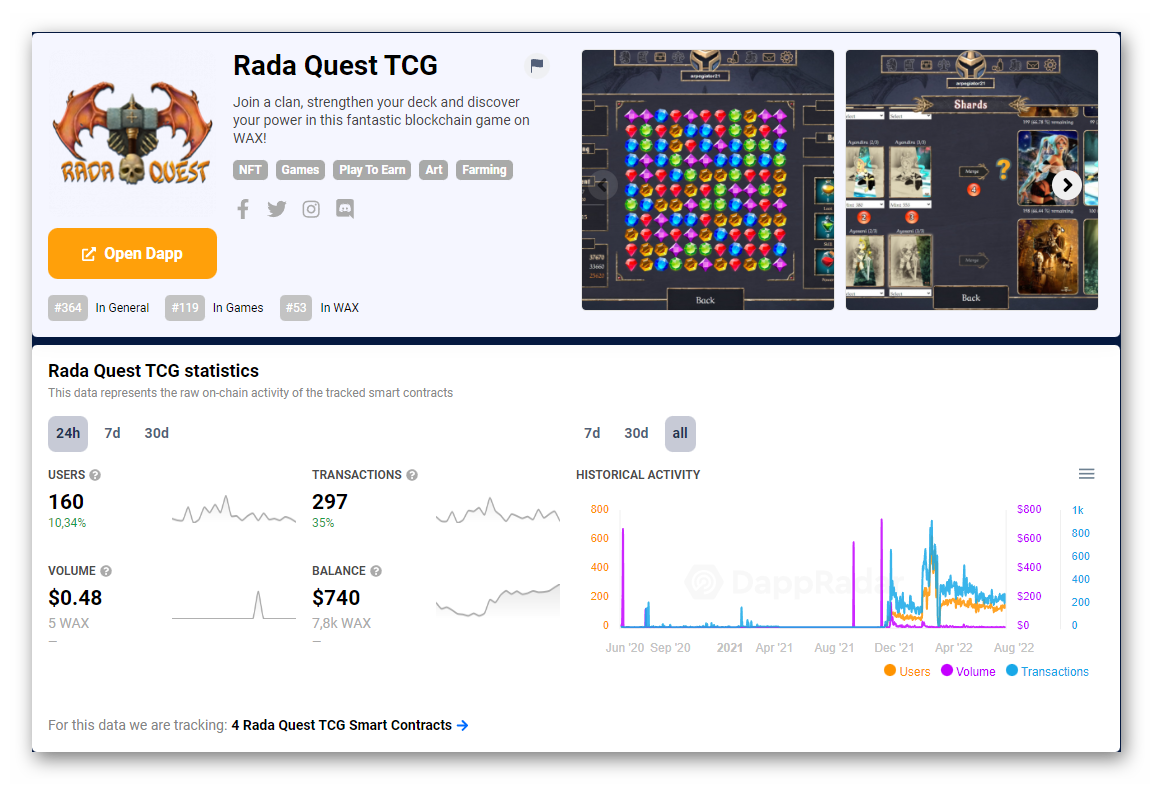Open the Shards cards screenshot

coord(971,180)
